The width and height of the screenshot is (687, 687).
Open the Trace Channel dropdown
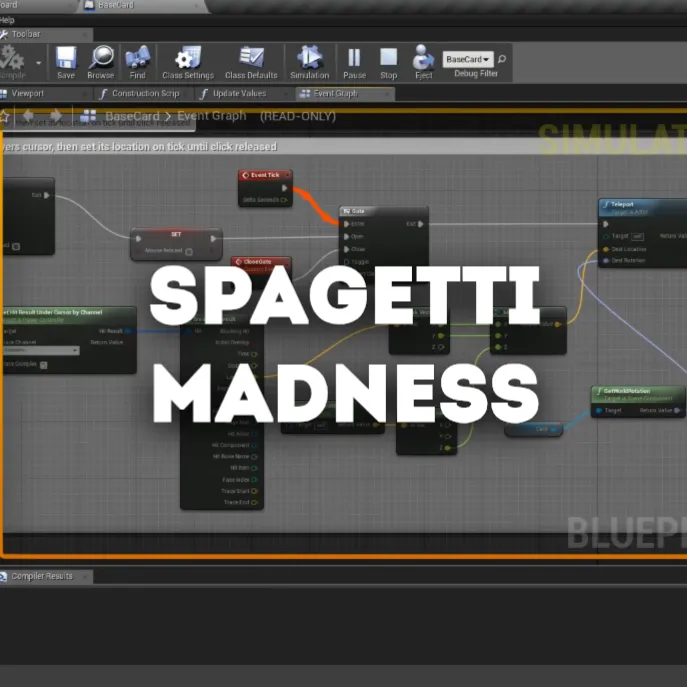click(41, 351)
